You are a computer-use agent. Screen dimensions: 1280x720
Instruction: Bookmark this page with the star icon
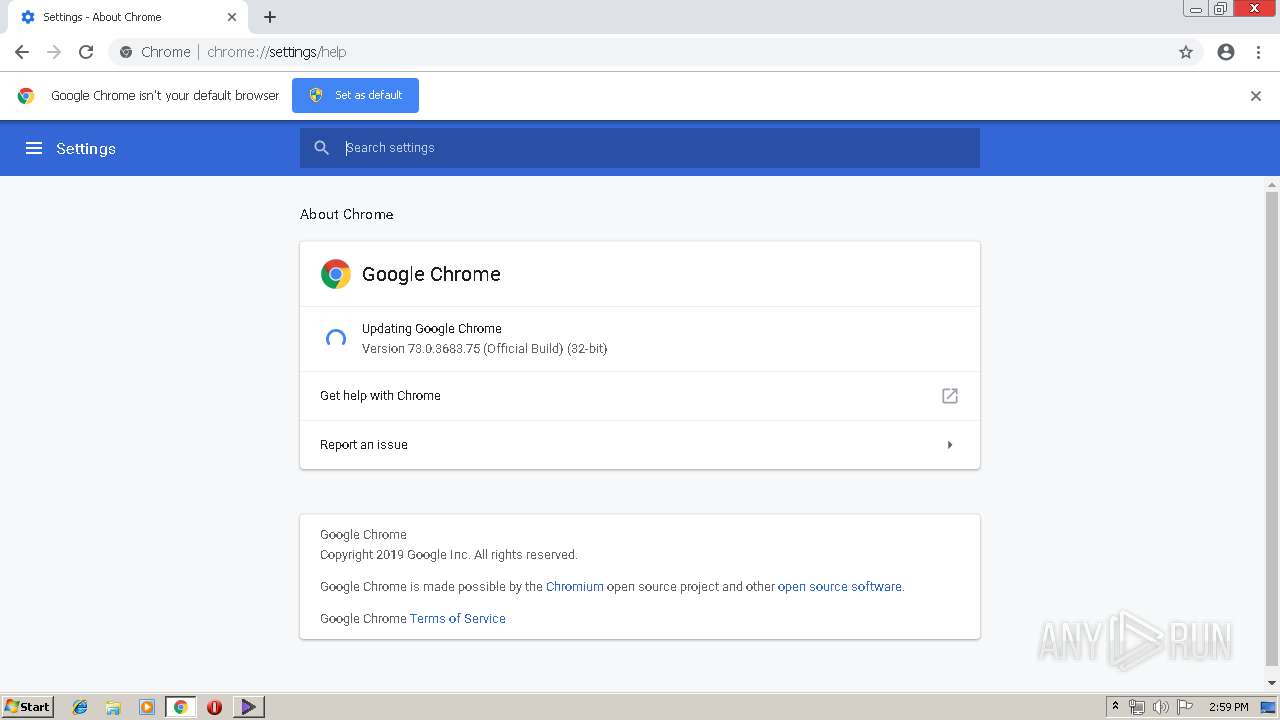point(1186,52)
